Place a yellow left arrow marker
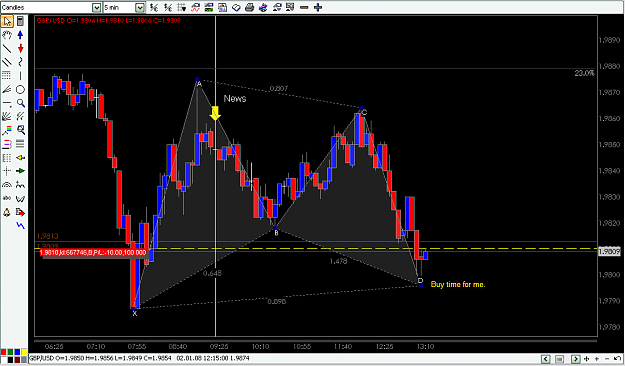The image size is (625, 366). coord(20,157)
